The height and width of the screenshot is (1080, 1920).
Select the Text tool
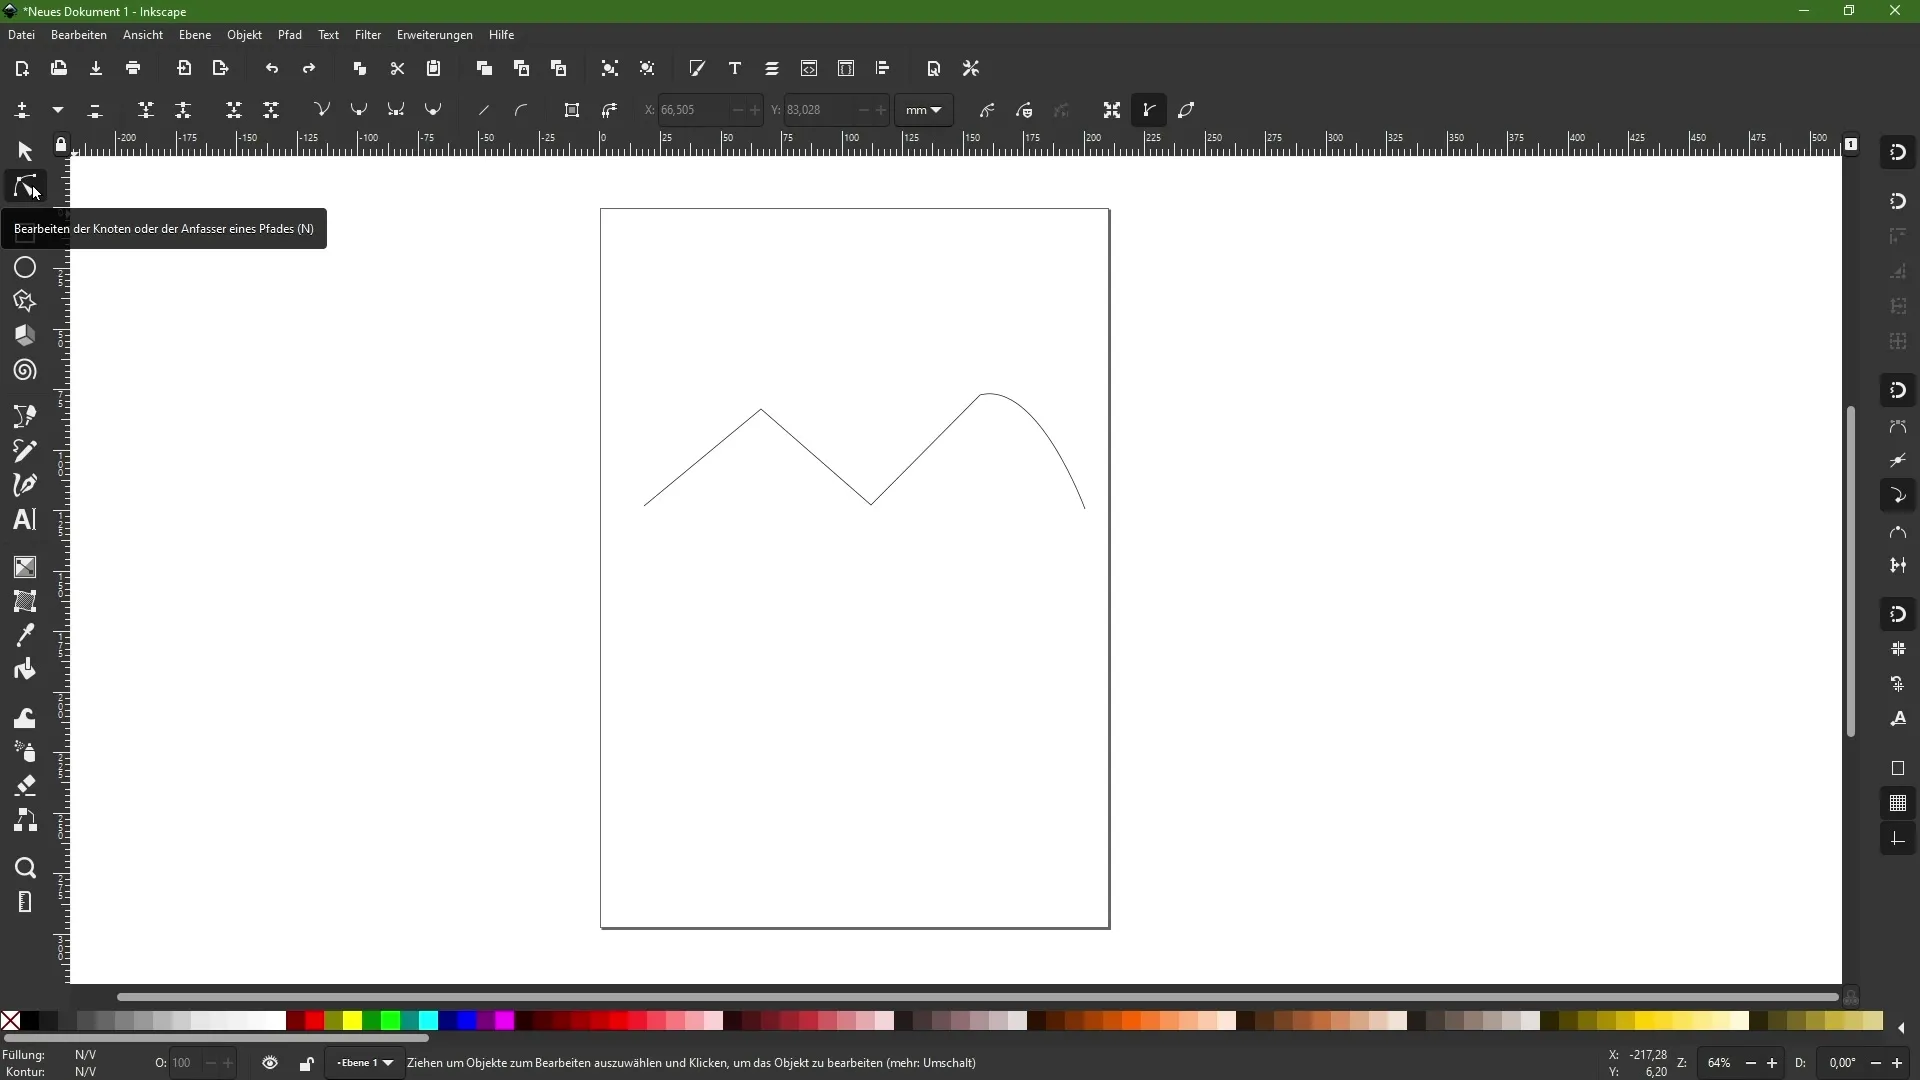[x=25, y=520]
